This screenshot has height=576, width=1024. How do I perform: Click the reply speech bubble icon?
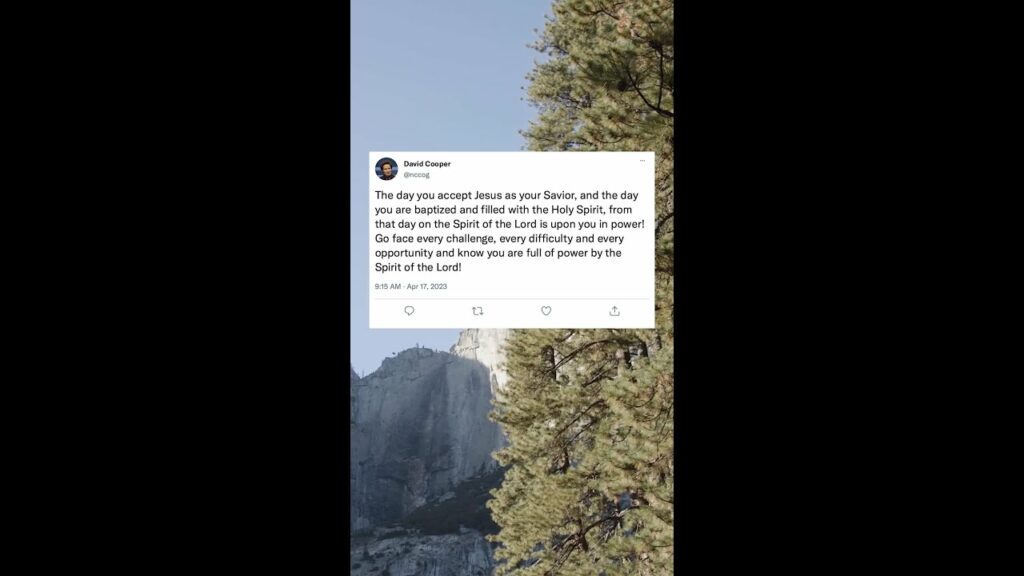coord(409,311)
